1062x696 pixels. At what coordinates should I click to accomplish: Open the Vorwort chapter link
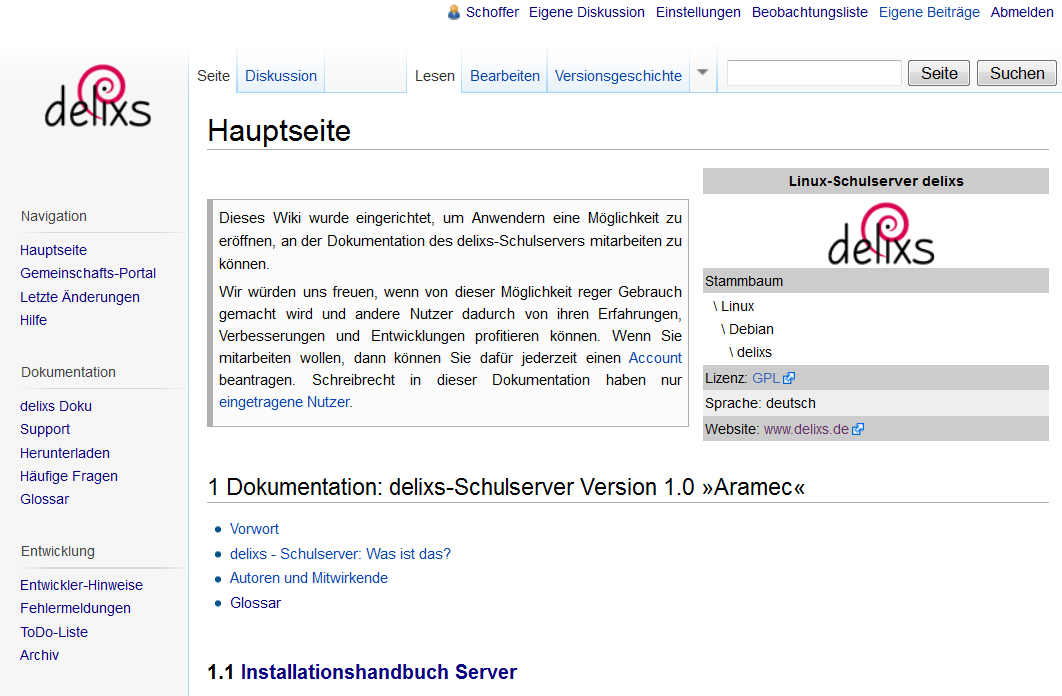(x=253, y=528)
